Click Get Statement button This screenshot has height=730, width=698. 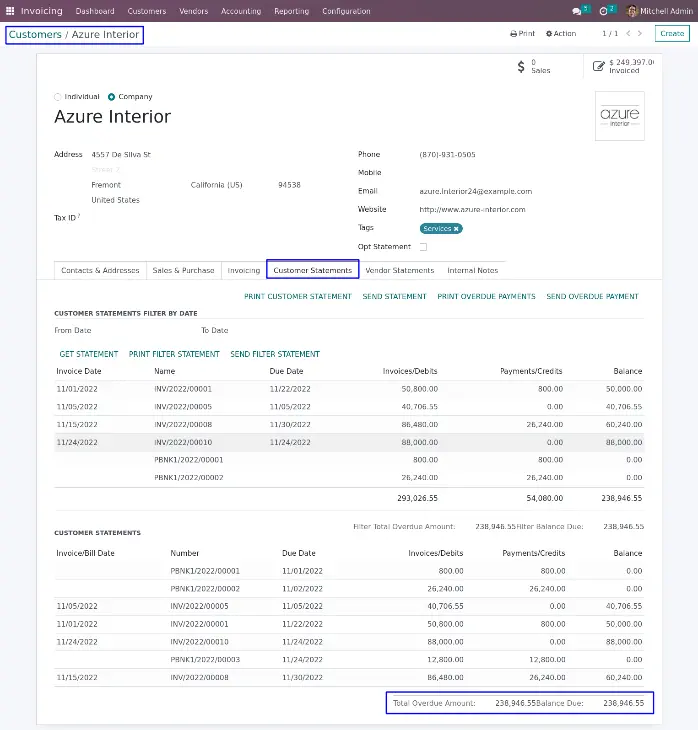tap(88, 354)
